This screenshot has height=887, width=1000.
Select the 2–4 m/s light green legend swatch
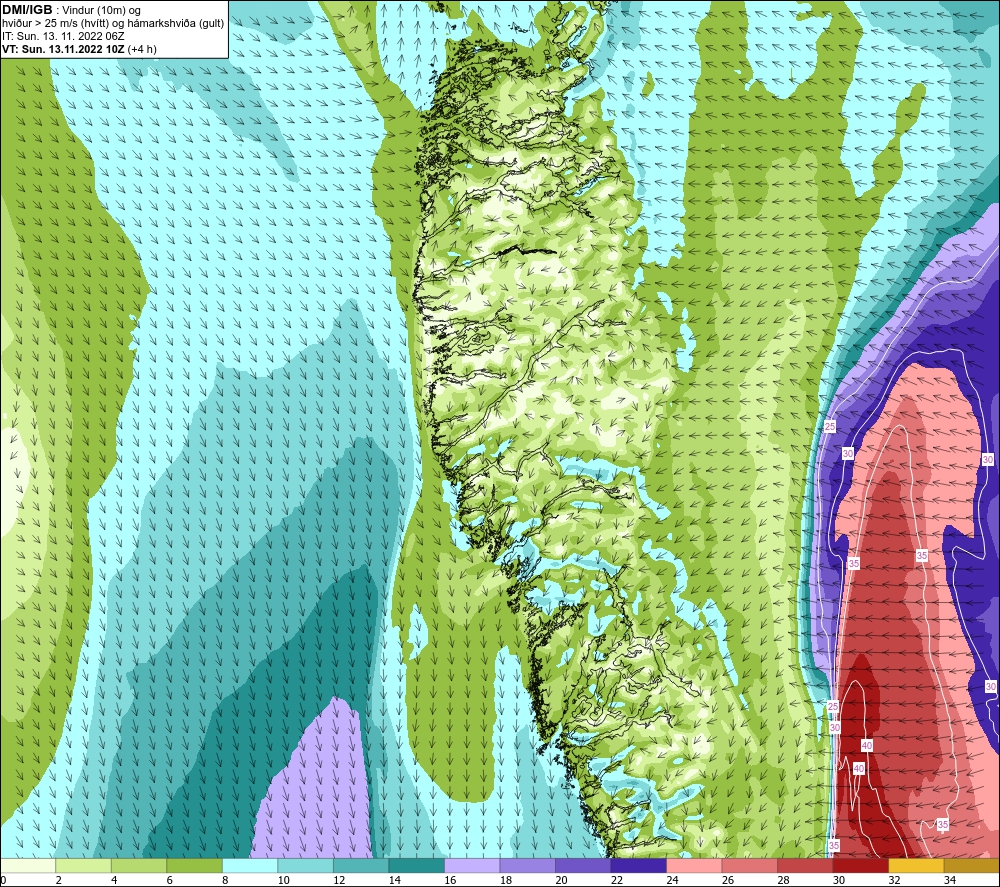click(x=84, y=865)
